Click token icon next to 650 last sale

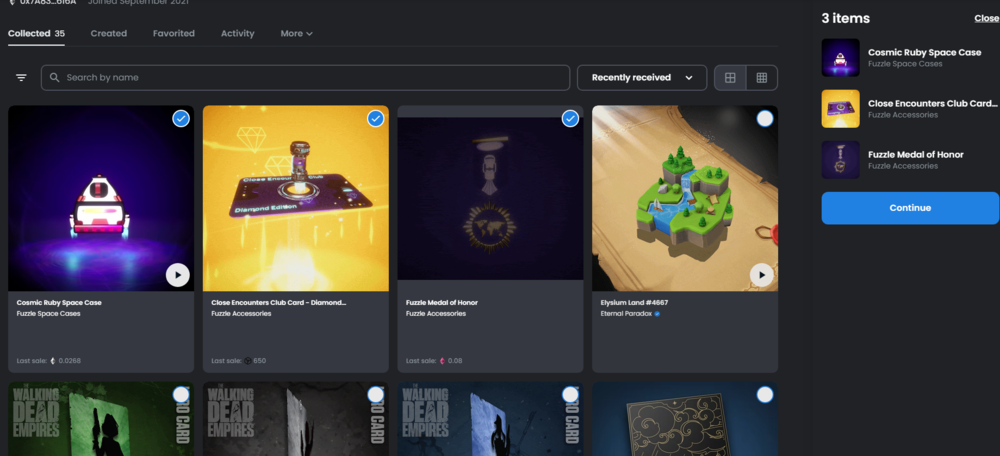pyautogui.click(x=247, y=361)
